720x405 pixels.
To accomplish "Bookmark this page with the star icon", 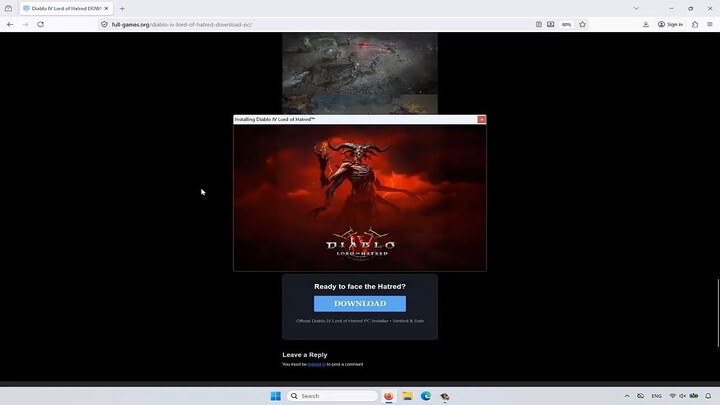I will coord(582,24).
